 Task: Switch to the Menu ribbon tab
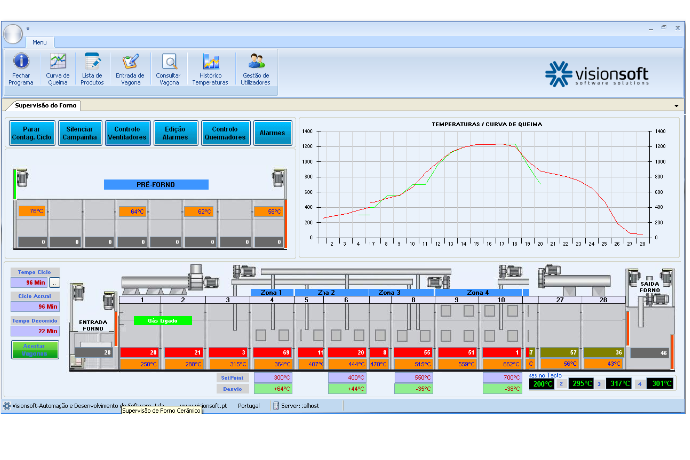40,42
